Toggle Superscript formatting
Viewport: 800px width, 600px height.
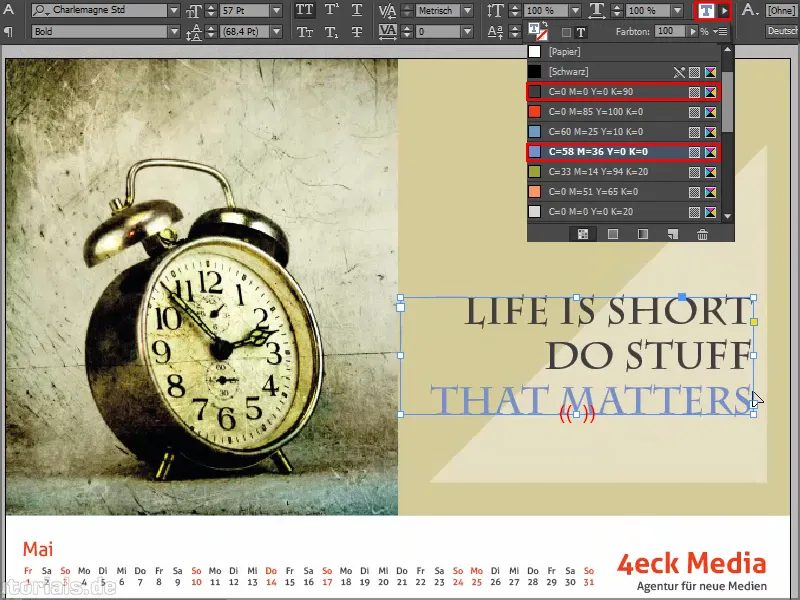331,10
